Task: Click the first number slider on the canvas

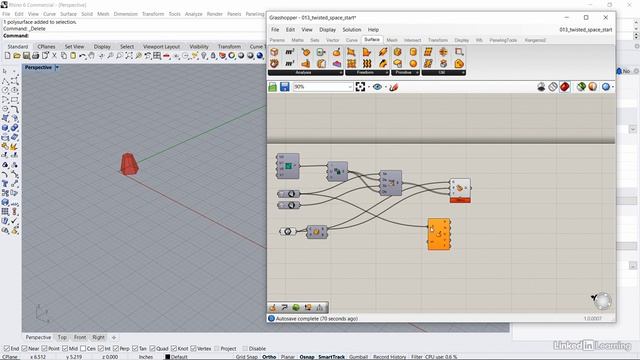Action: [289, 194]
